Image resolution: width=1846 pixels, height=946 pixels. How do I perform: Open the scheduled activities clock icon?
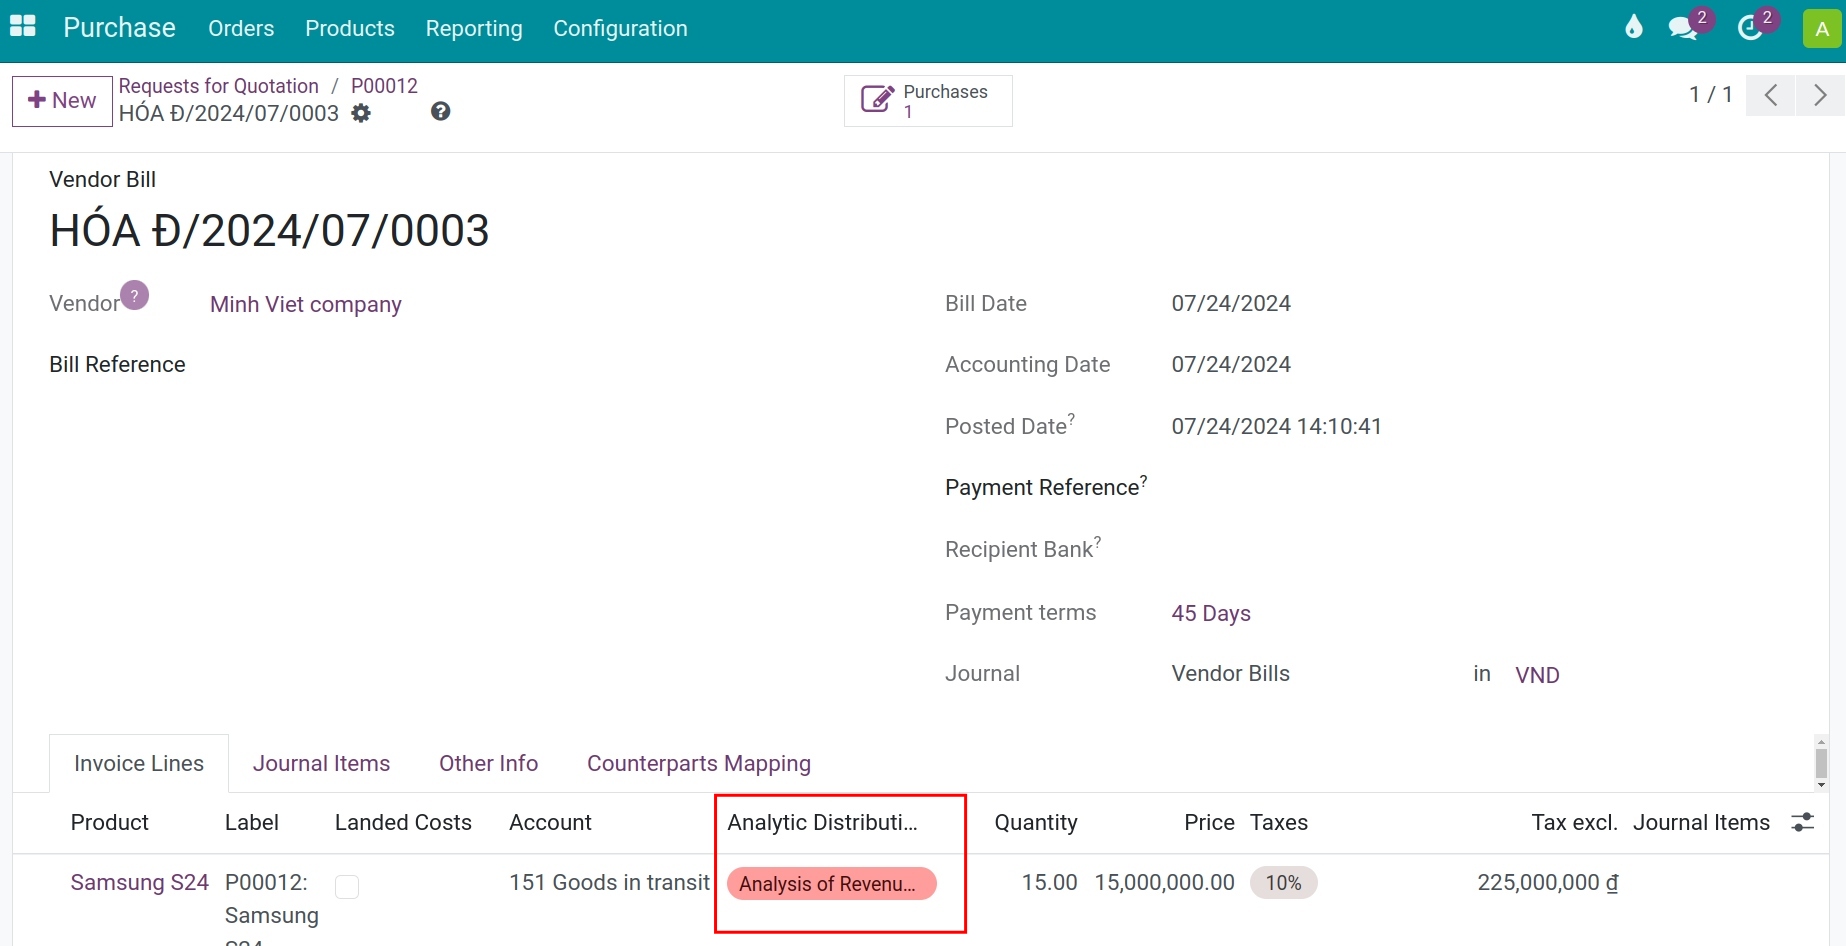(x=1751, y=27)
